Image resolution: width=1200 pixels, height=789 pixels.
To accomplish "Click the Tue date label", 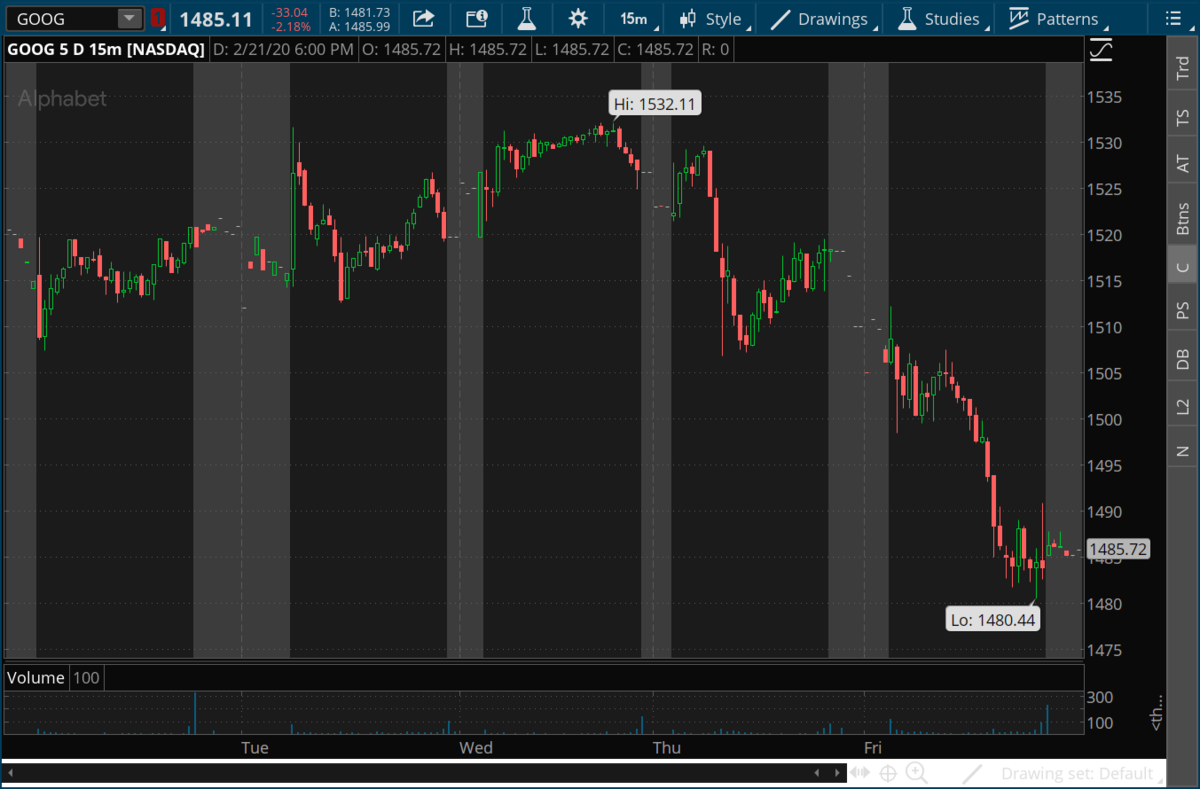I will (x=255, y=747).
